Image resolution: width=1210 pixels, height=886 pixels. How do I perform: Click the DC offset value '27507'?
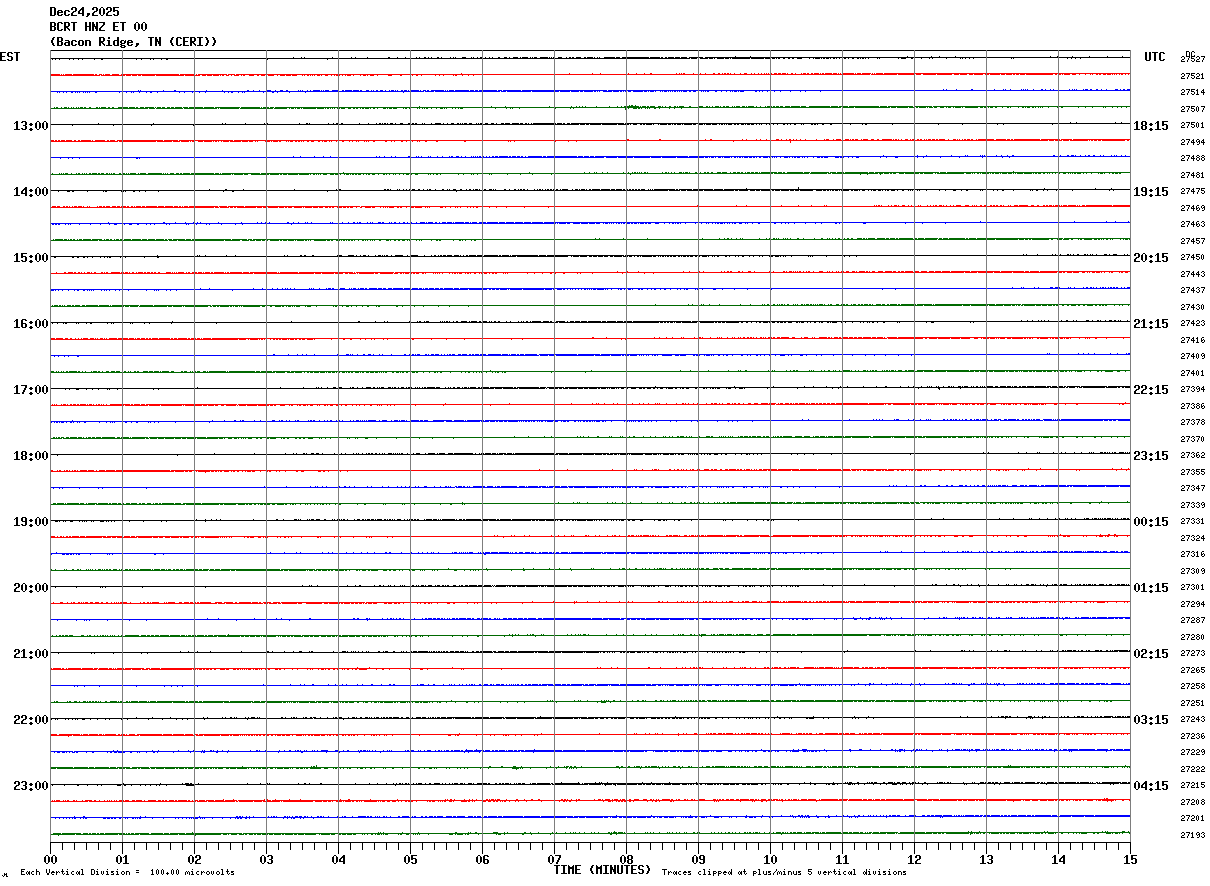pyautogui.click(x=1192, y=109)
